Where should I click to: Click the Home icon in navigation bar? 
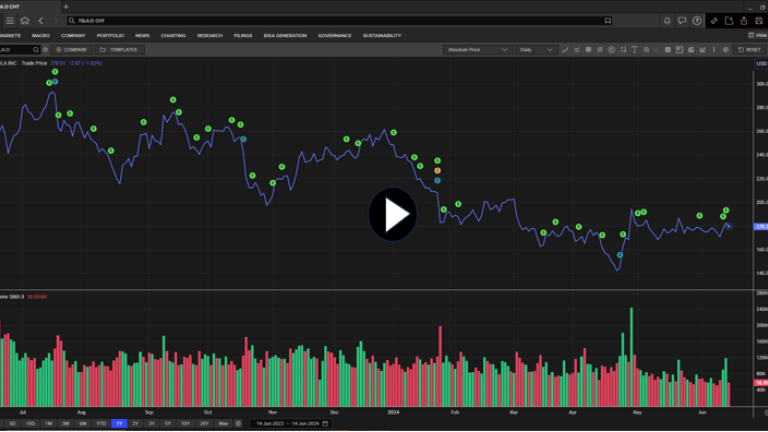(24, 20)
